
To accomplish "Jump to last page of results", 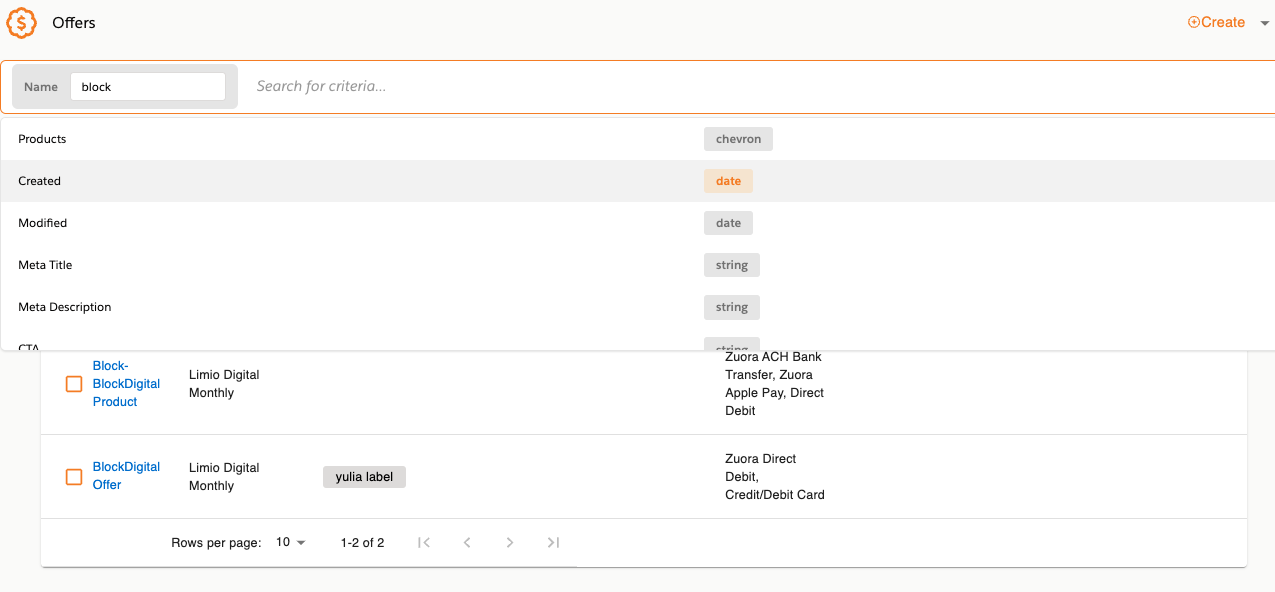I will tap(553, 543).
